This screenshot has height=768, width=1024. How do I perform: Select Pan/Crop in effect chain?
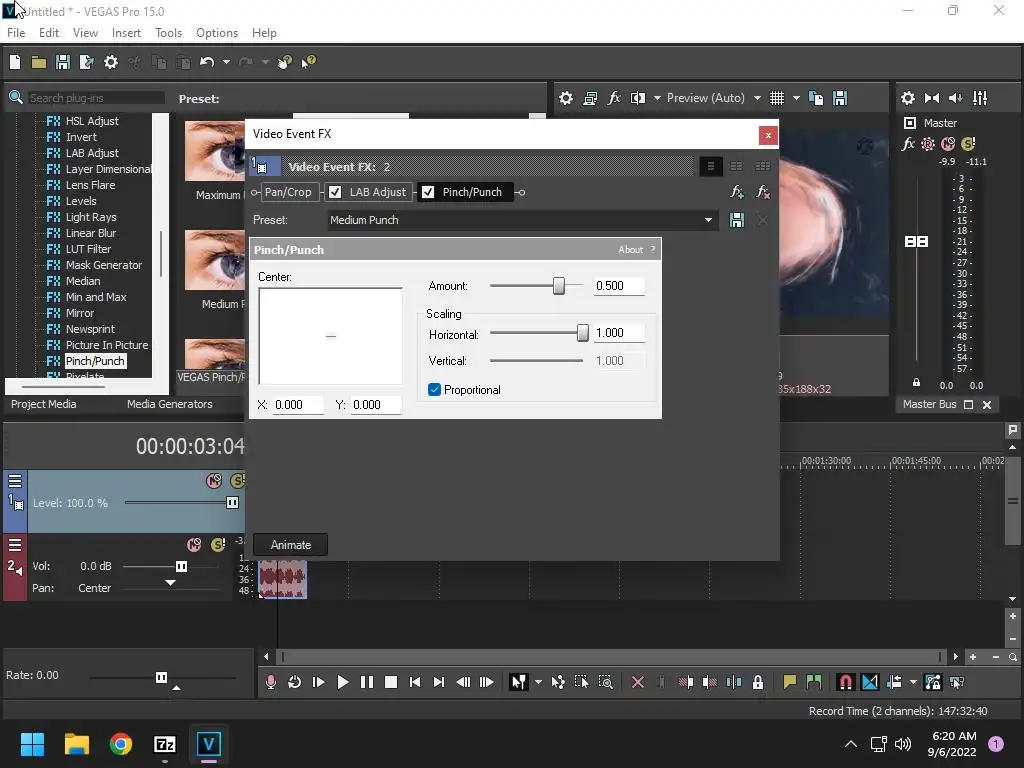pyautogui.click(x=288, y=192)
